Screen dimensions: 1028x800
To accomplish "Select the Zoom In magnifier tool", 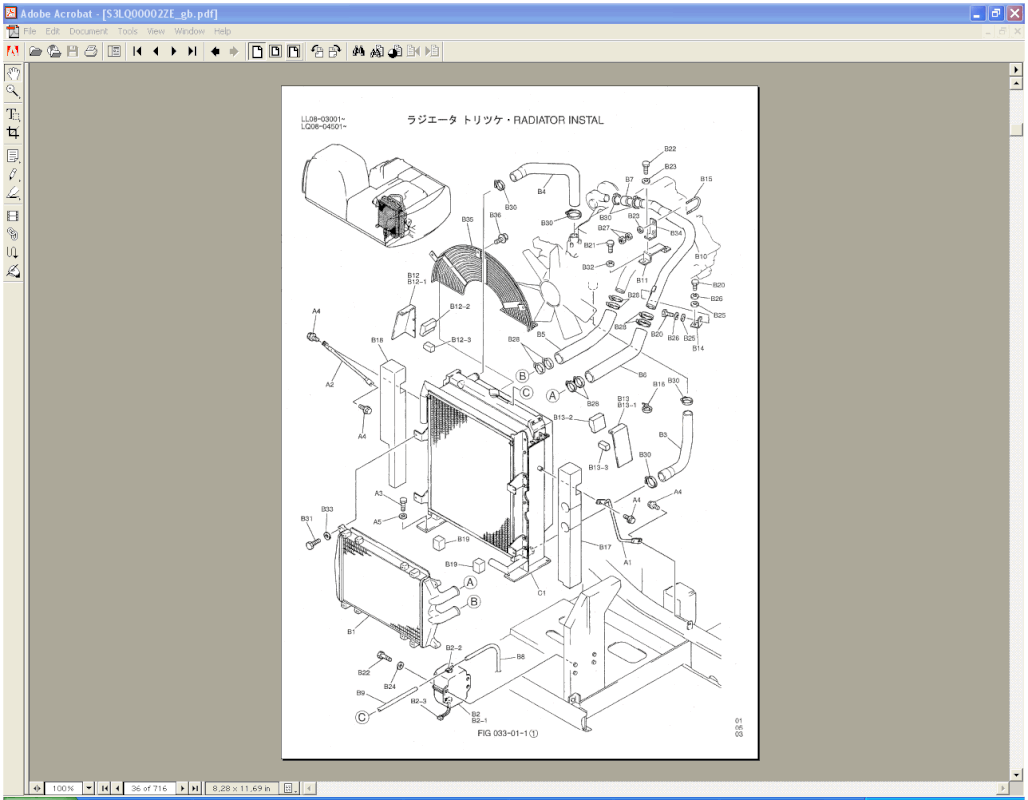I will coord(12,91).
